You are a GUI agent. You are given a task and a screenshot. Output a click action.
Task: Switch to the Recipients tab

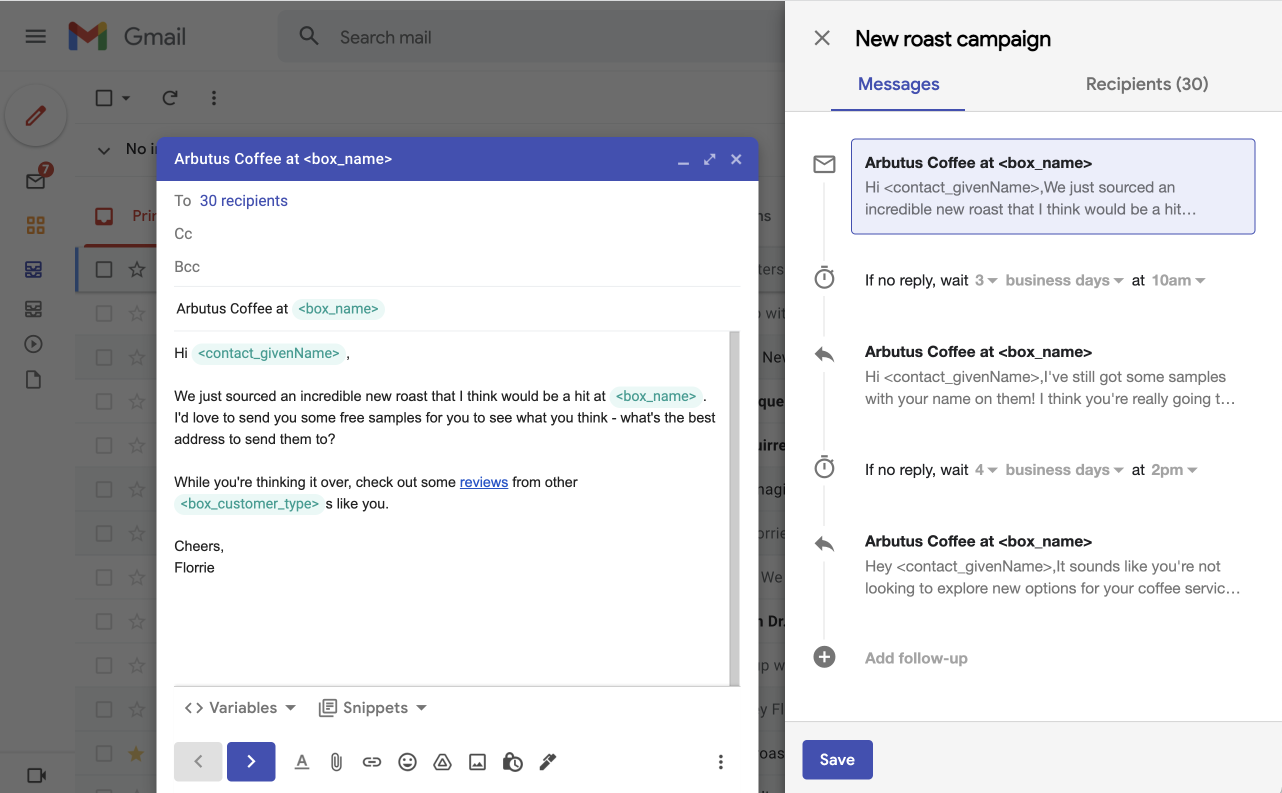1146,84
